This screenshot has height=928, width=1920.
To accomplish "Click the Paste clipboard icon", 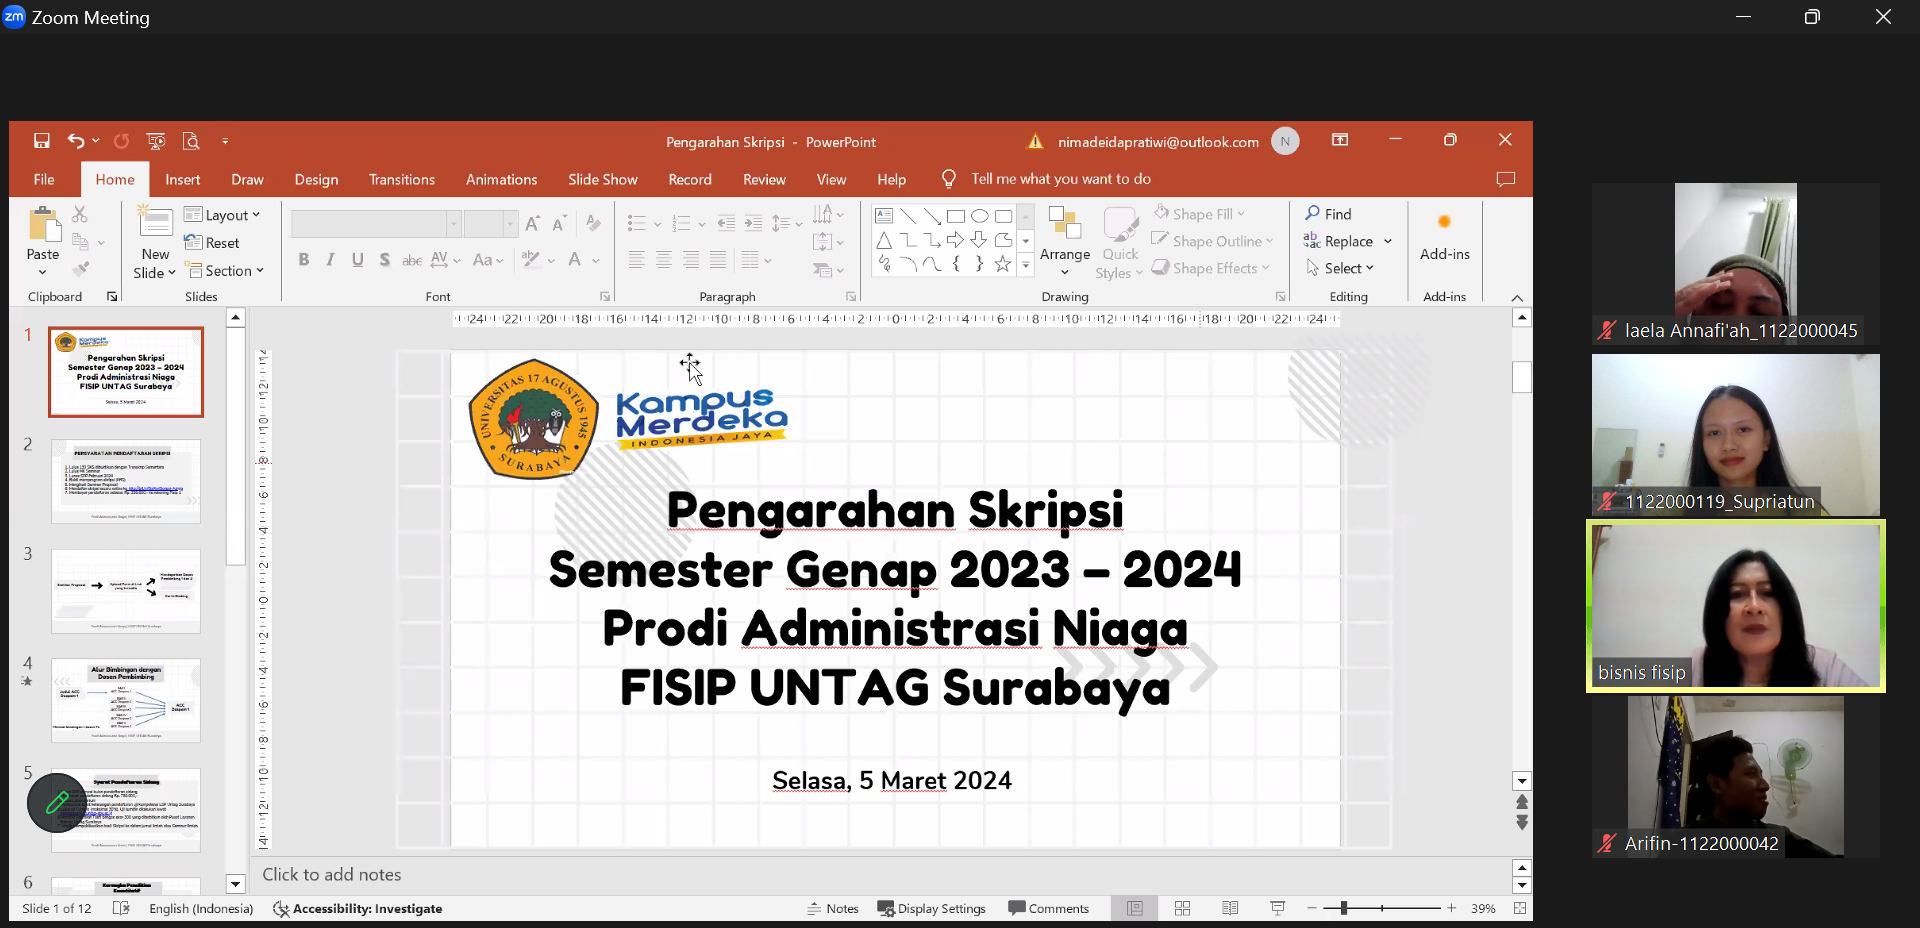I will coord(43,226).
